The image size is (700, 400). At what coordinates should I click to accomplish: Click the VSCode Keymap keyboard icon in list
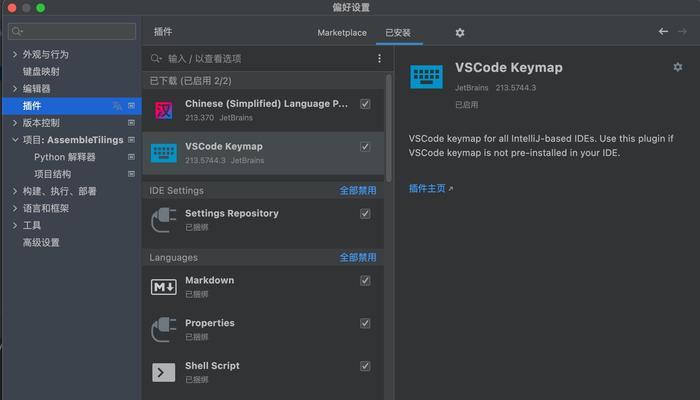[x=164, y=153]
